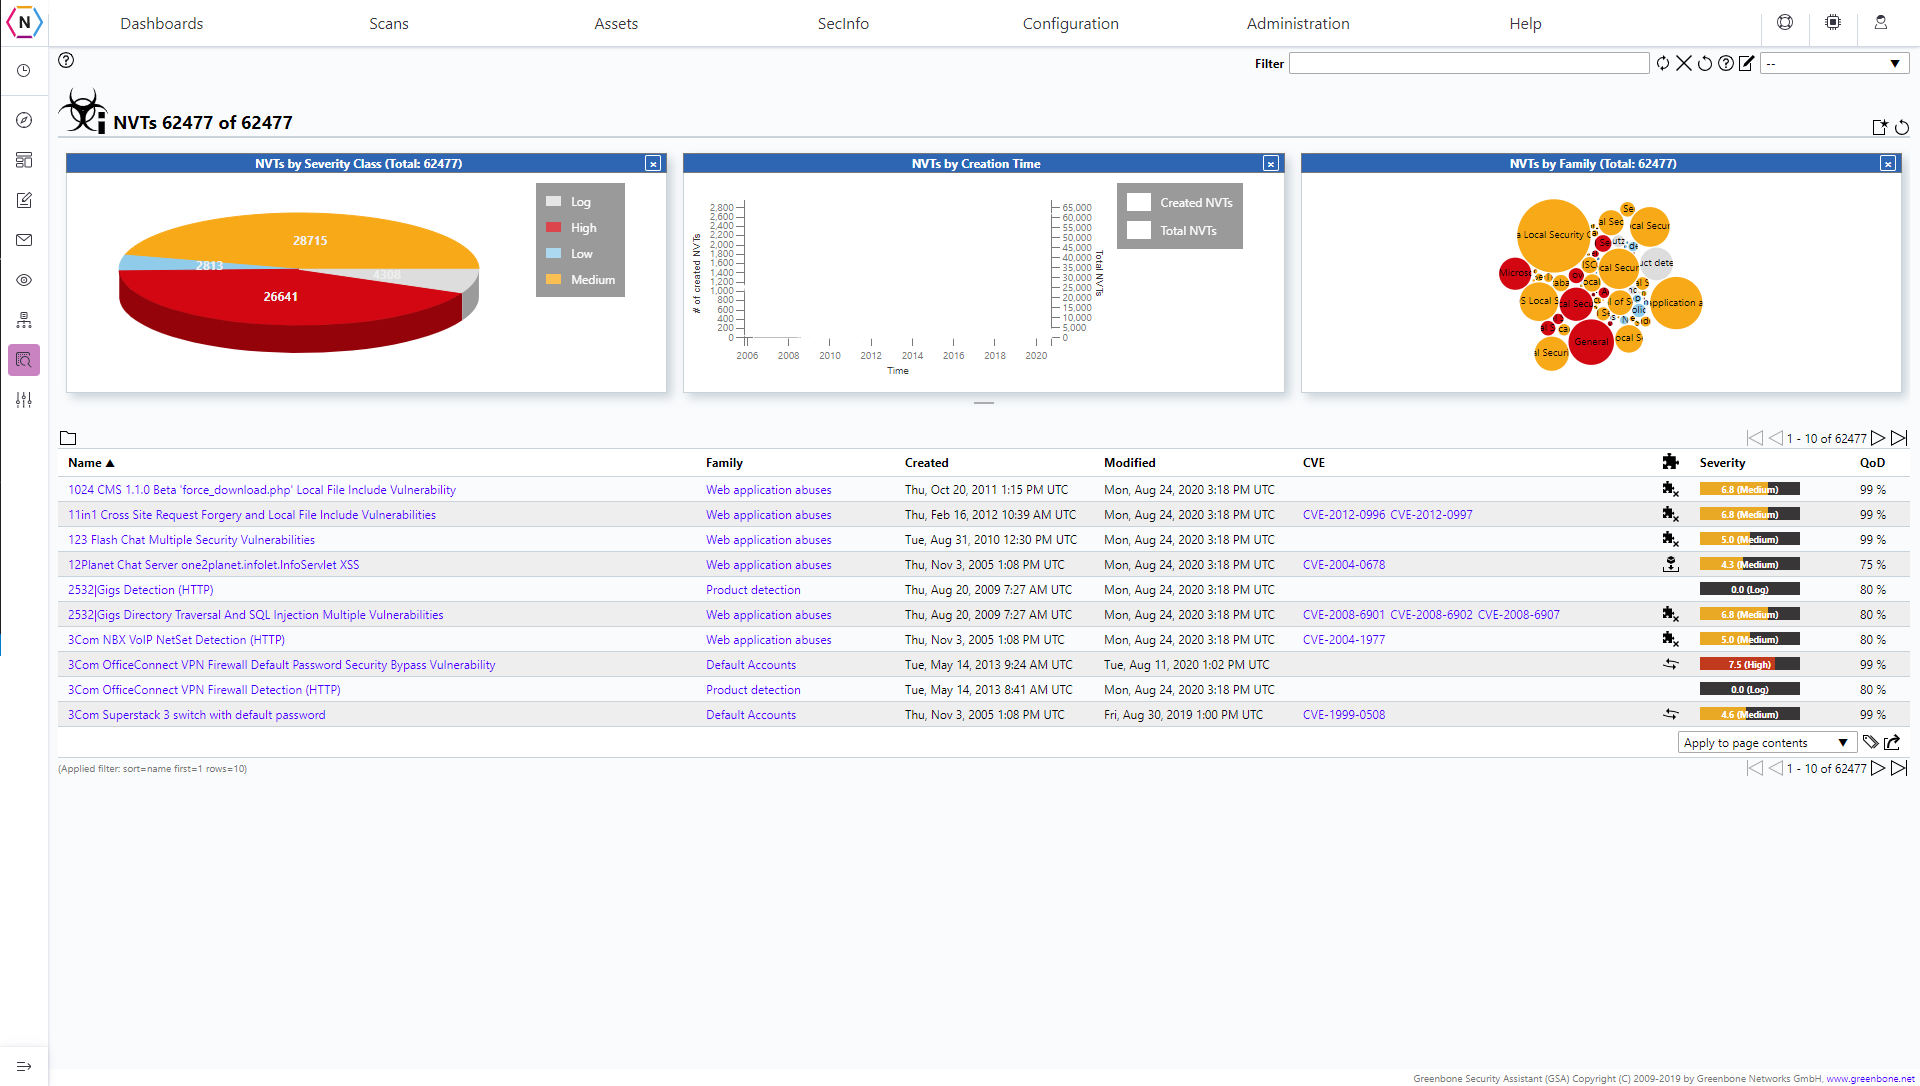The height and width of the screenshot is (1086, 1920).
Task: Click the top bar globe icon
Action: 1785,22
